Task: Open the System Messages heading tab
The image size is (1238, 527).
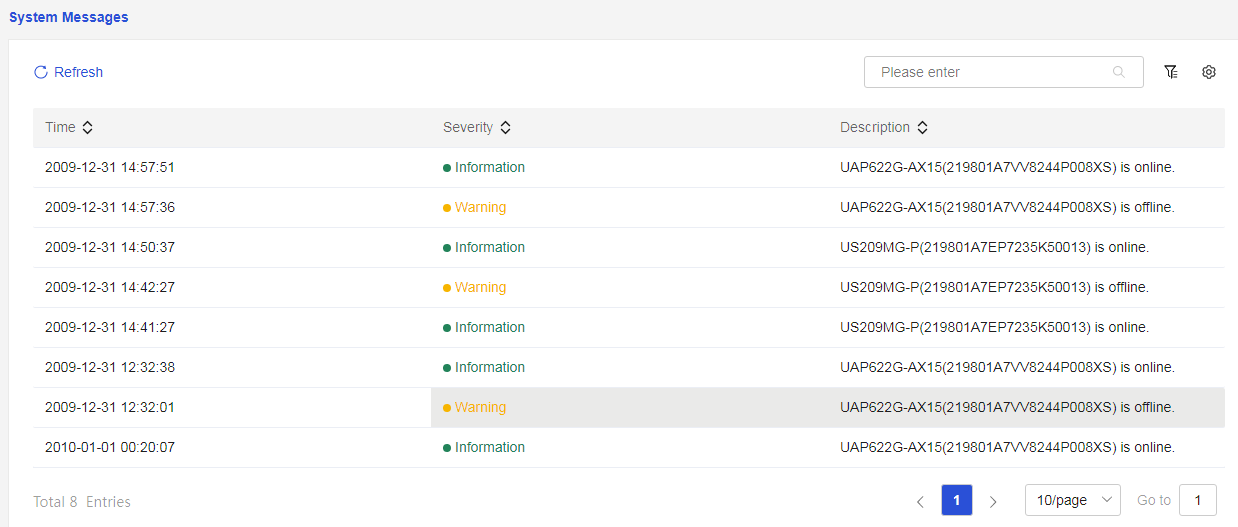Action: [69, 17]
